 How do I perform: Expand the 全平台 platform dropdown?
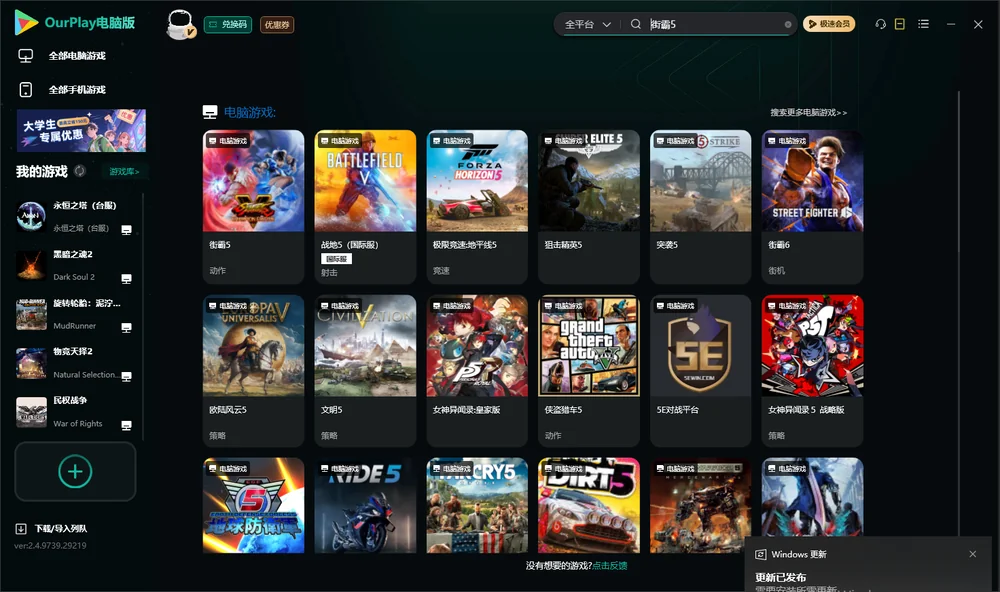tap(587, 24)
